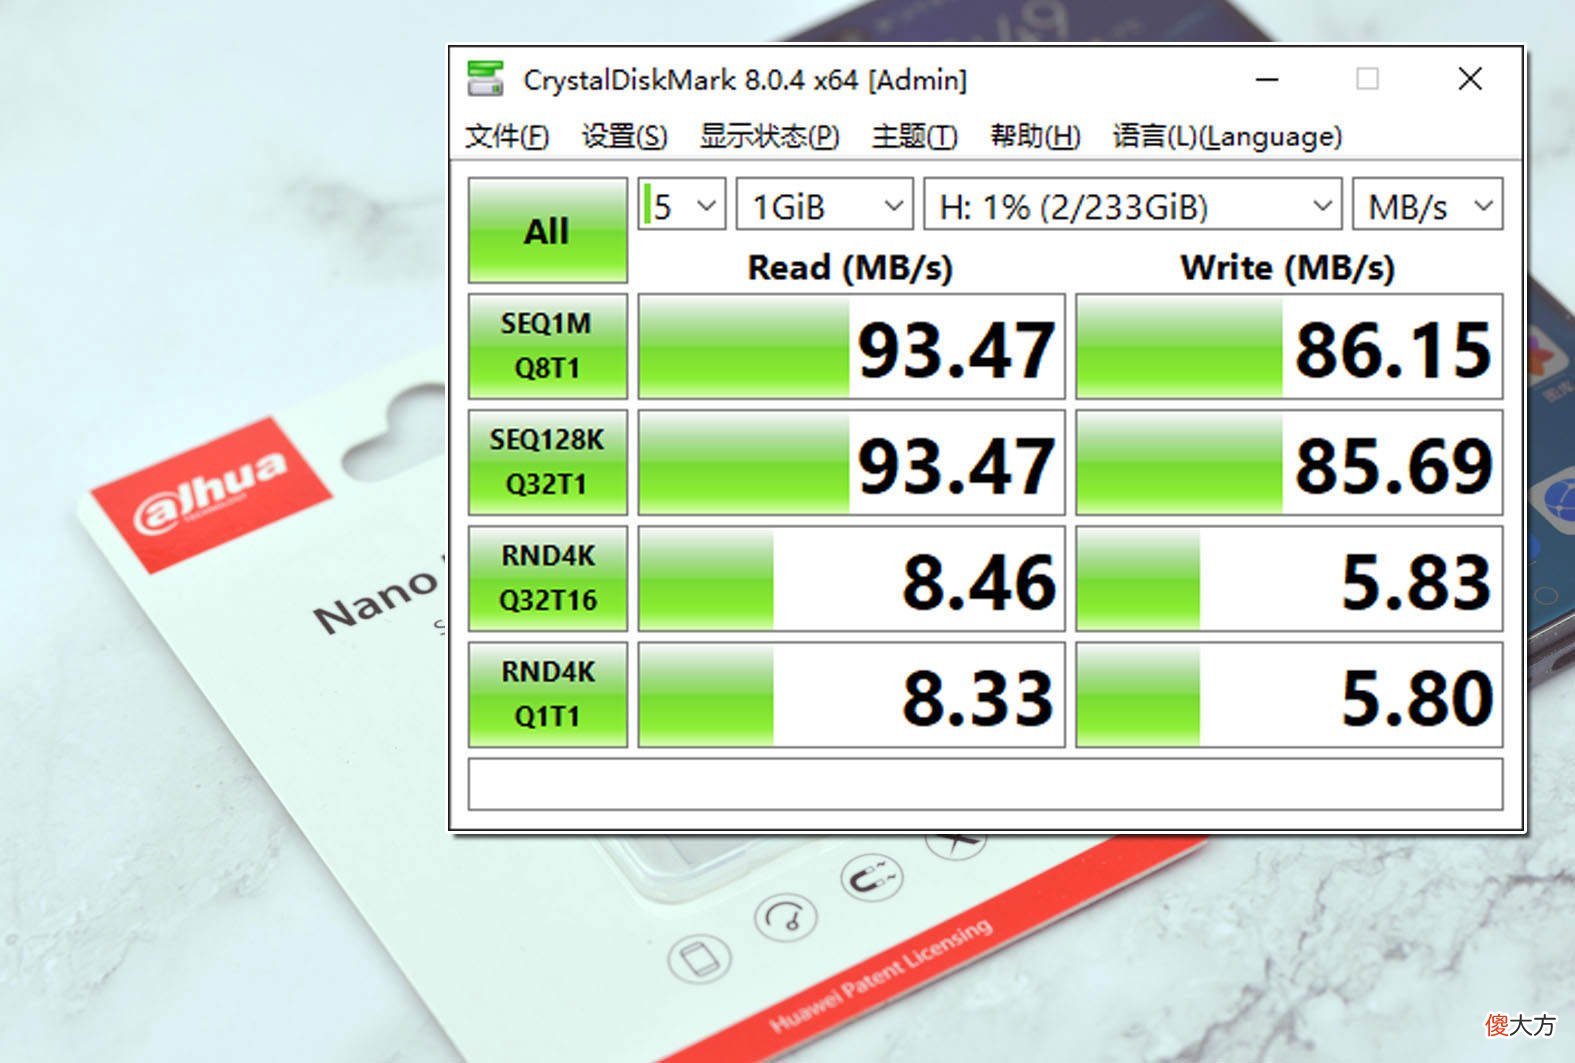This screenshot has height=1063, width=1575.
Task: Open the 语言(L)(Language) menu
Action: point(1227,136)
